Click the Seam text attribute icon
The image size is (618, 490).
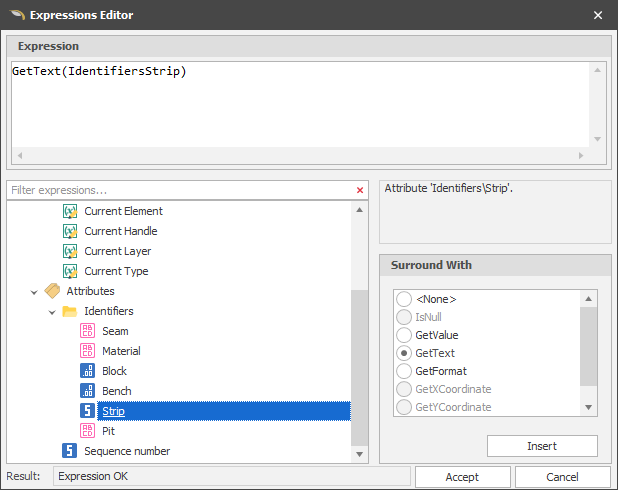[x=88, y=331]
